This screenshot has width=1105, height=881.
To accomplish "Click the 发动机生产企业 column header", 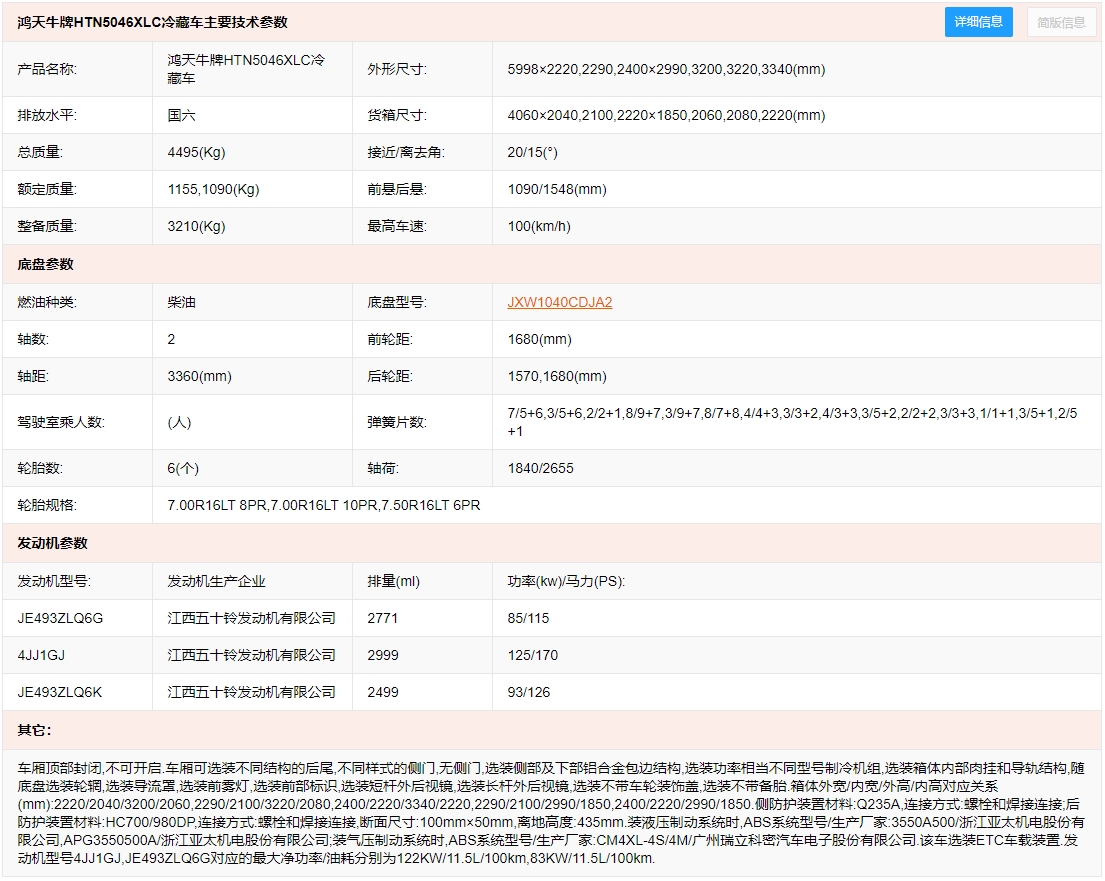I will pyautogui.click(x=216, y=581).
